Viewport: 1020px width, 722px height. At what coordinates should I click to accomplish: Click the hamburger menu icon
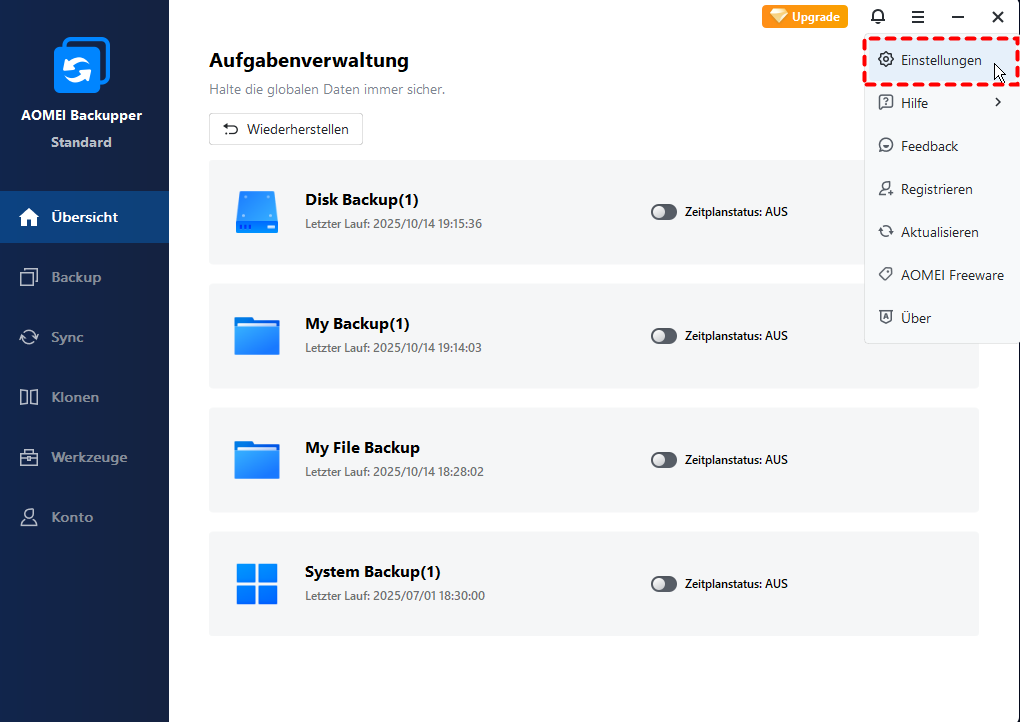(x=917, y=17)
